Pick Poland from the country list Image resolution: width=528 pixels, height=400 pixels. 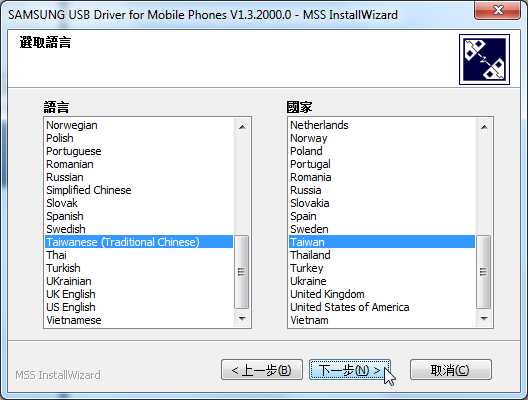tap(382, 151)
